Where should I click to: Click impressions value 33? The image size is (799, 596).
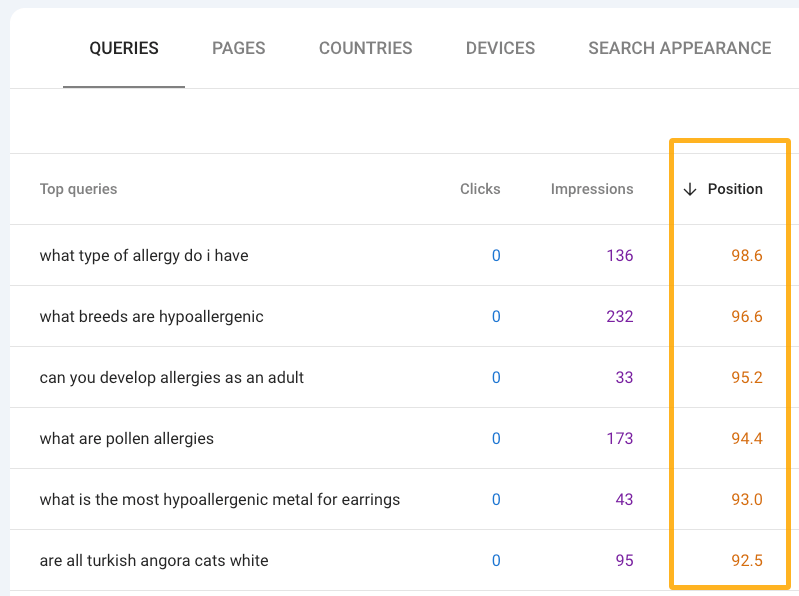(624, 377)
